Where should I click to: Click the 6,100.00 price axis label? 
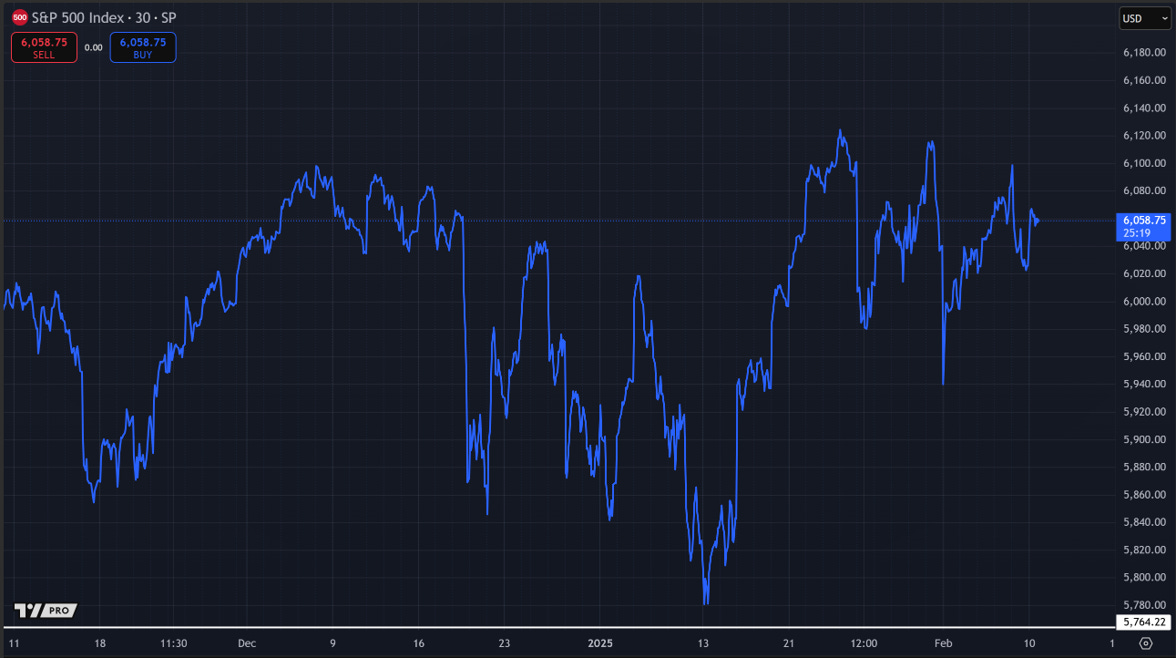[1144, 163]
